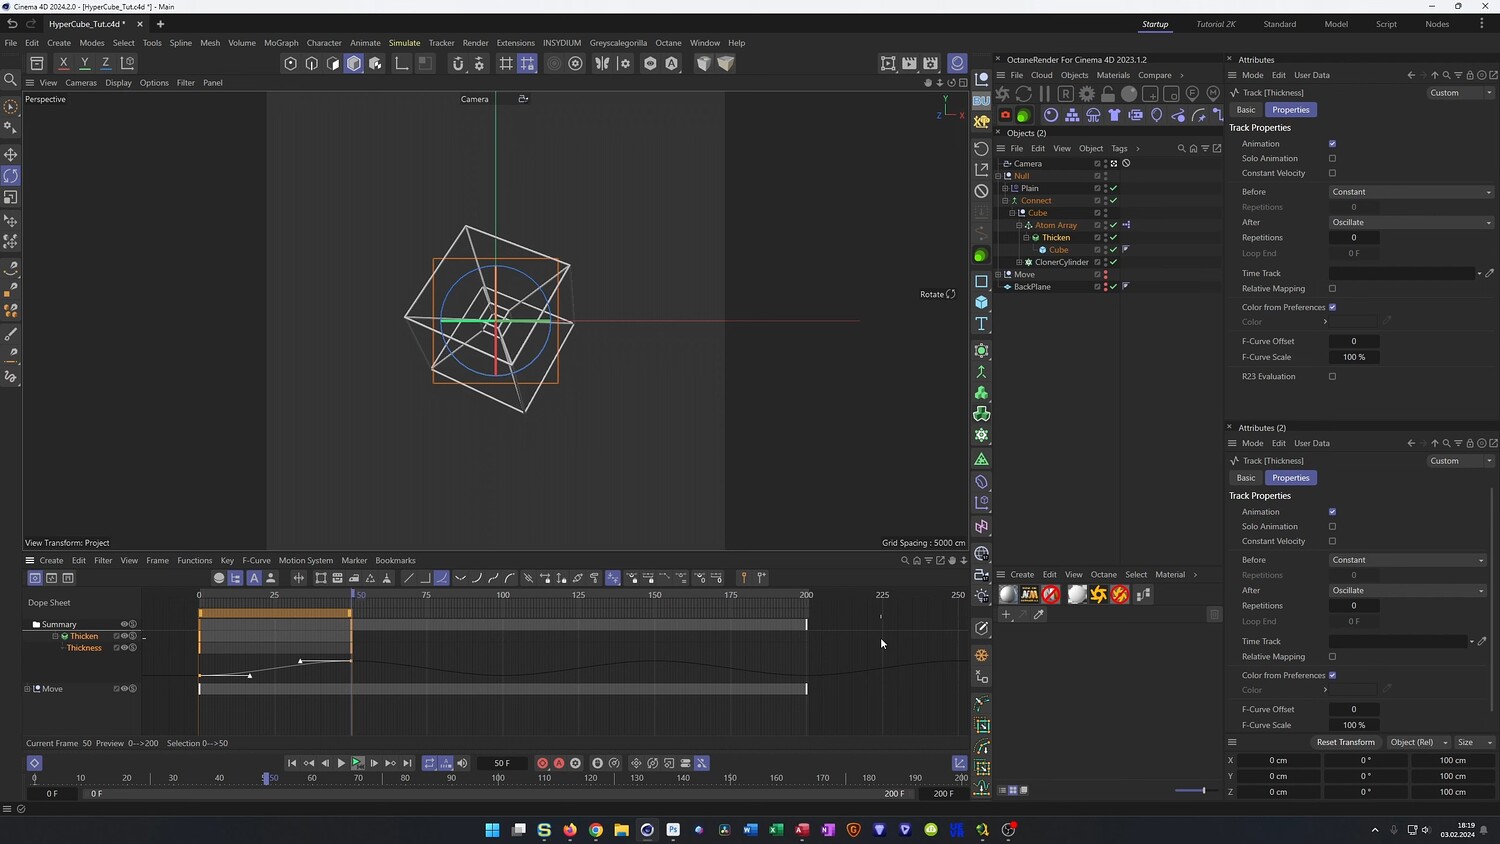Open the Custom dropdown in upper Attributes panel
Screen dimensions: 1500x844
pos(1461,93)
